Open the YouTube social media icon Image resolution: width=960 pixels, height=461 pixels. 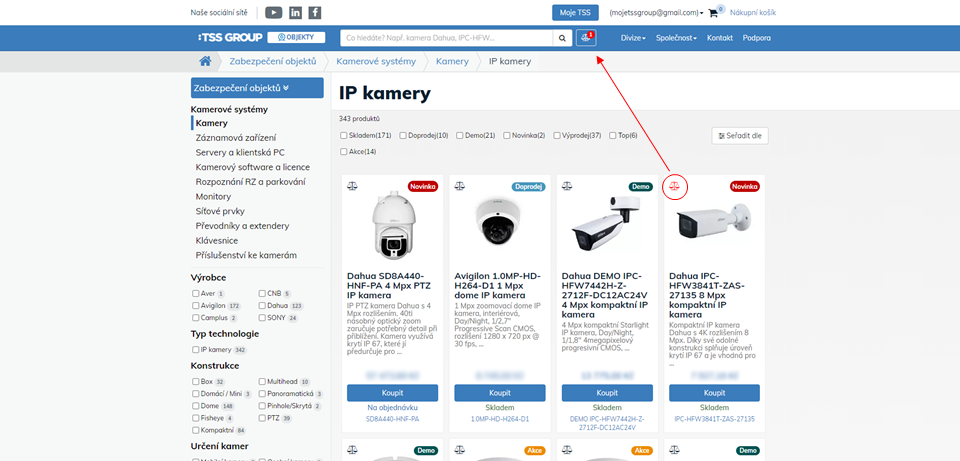pos(273,12)
